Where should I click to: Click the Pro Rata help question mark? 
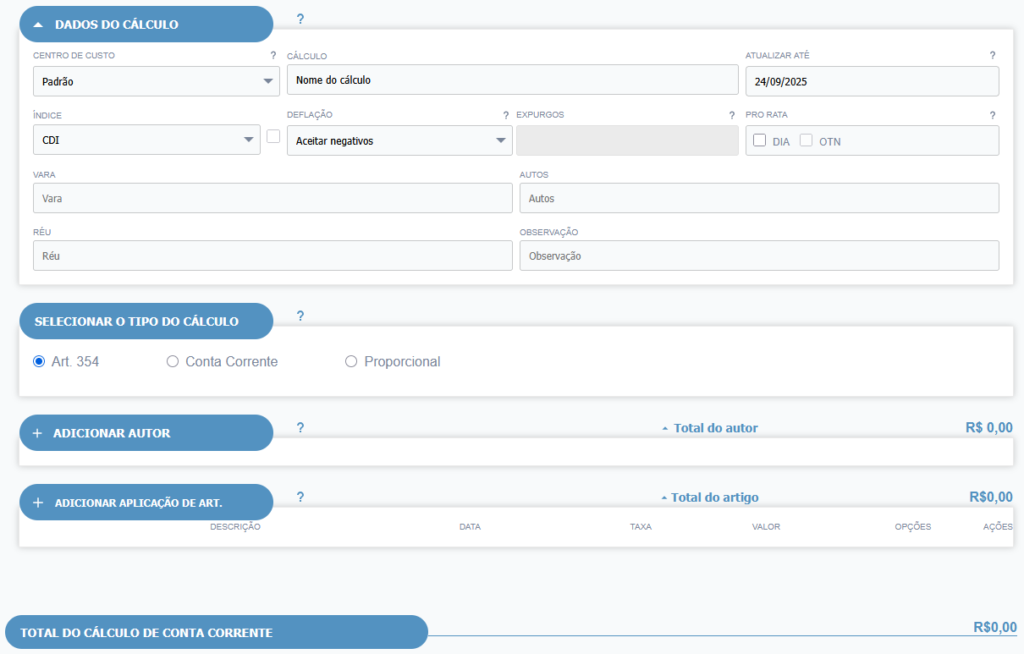pos(992,115)
